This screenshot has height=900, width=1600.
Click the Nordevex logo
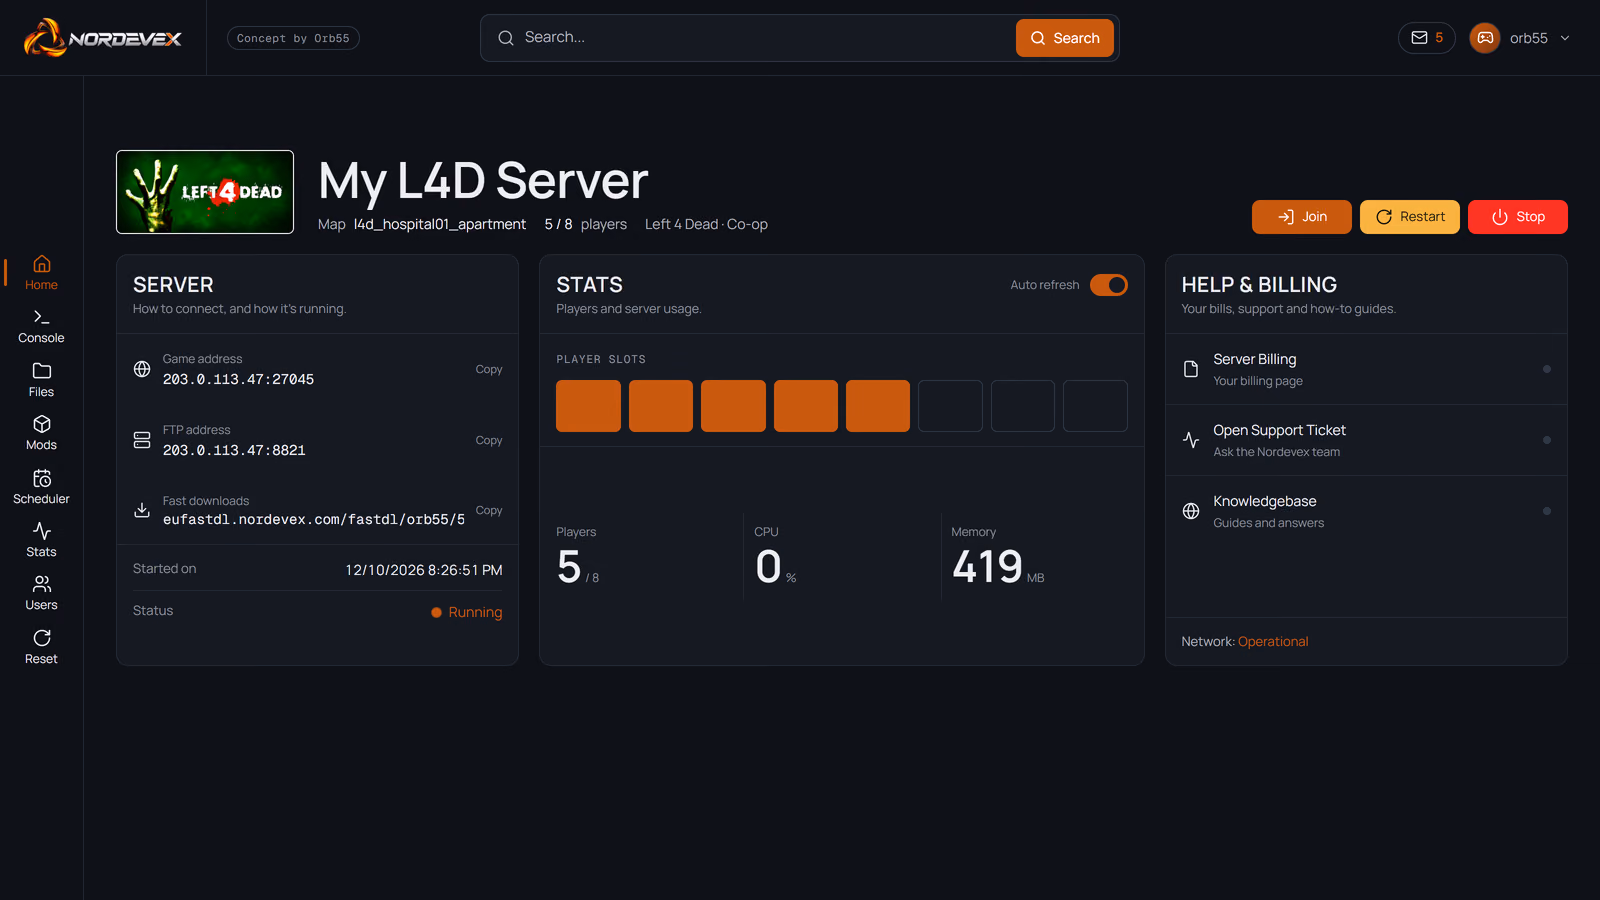[103, 38]
